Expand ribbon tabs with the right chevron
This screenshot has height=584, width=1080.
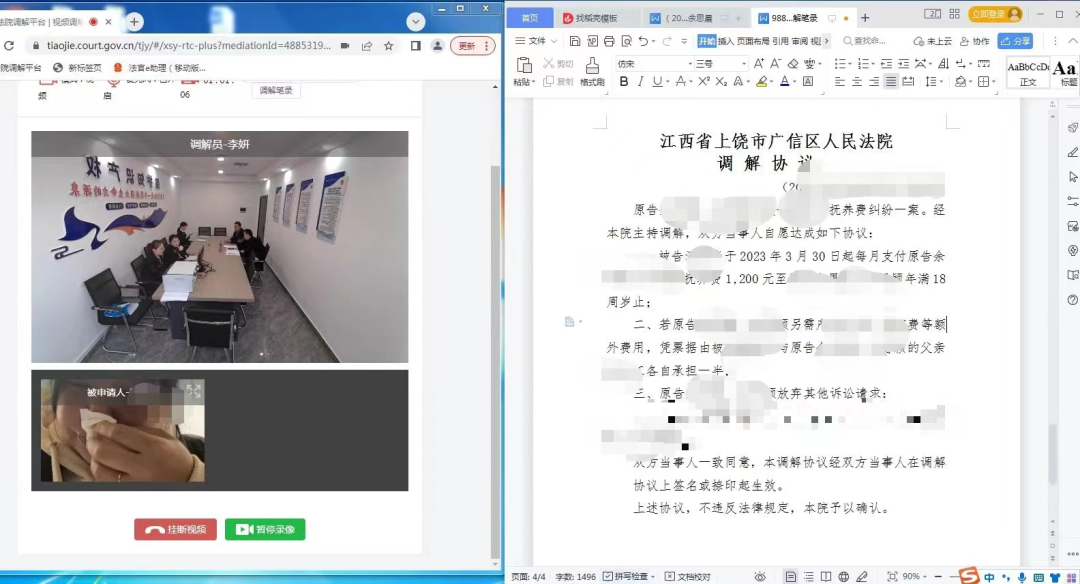coord(827,41)
